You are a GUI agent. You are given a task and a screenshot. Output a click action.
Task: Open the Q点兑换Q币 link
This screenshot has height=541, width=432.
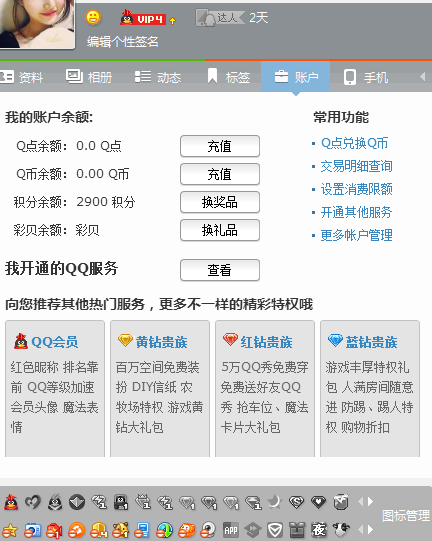tap(354, 143)
